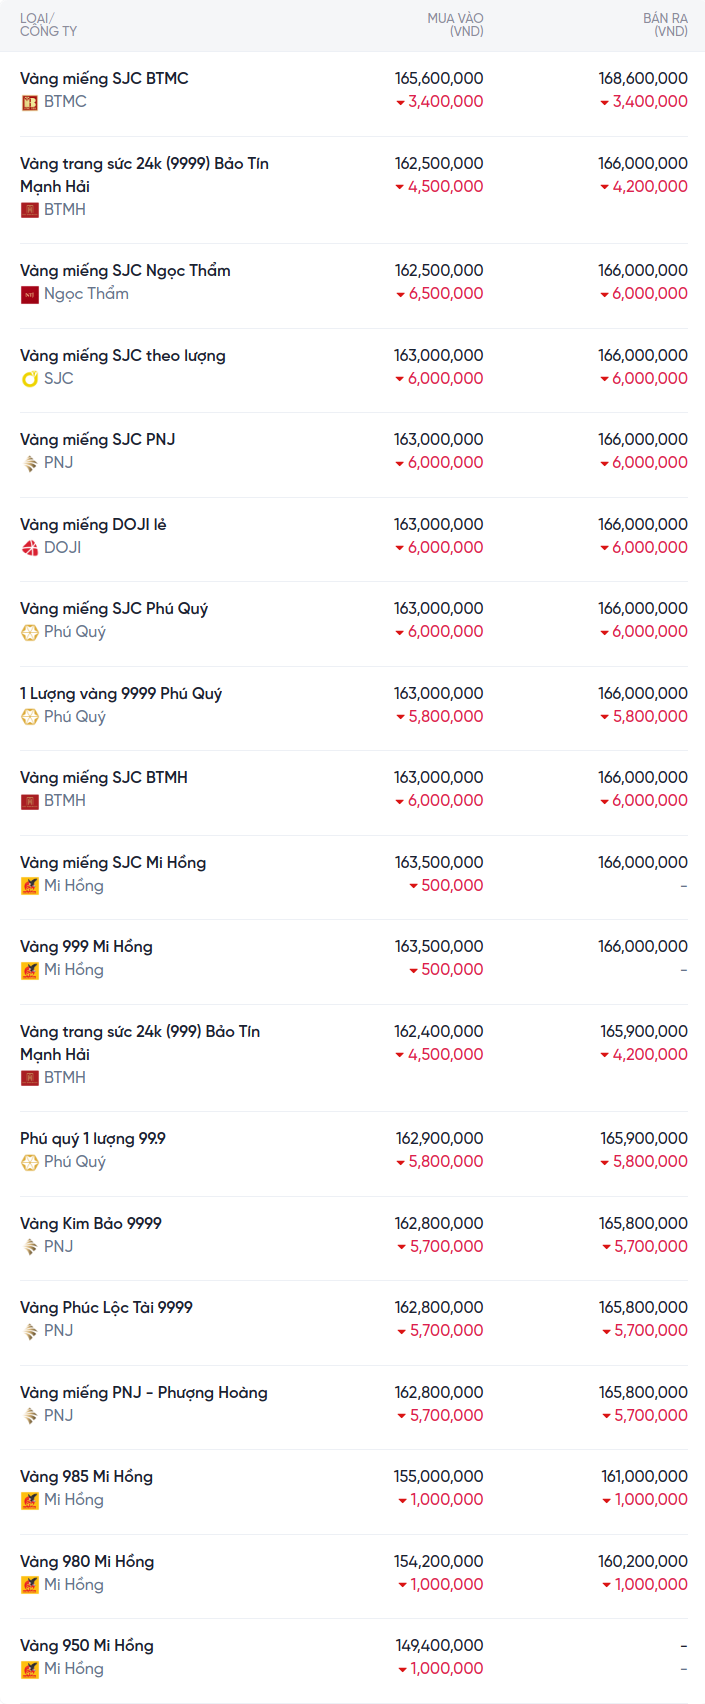Click Phú Quý logo under Vàng miếng SJC Phú Quý
Screen dimensions: 705x1704
tap(30, 632)
